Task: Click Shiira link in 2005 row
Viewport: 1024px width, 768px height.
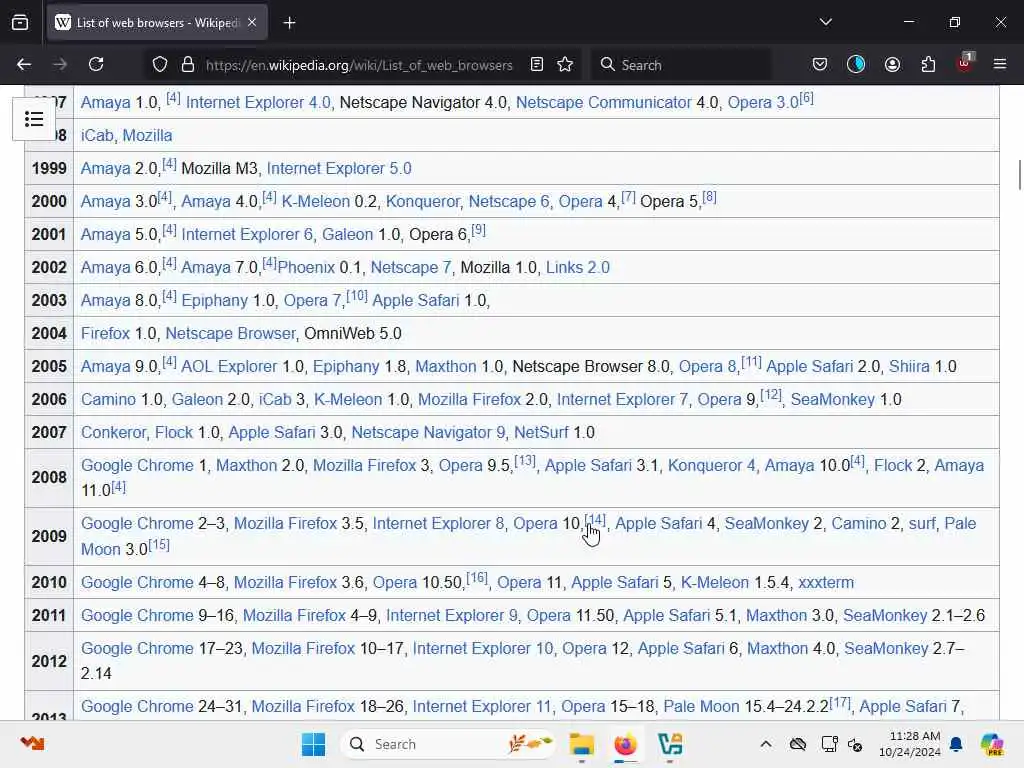Action: [909, 366]
